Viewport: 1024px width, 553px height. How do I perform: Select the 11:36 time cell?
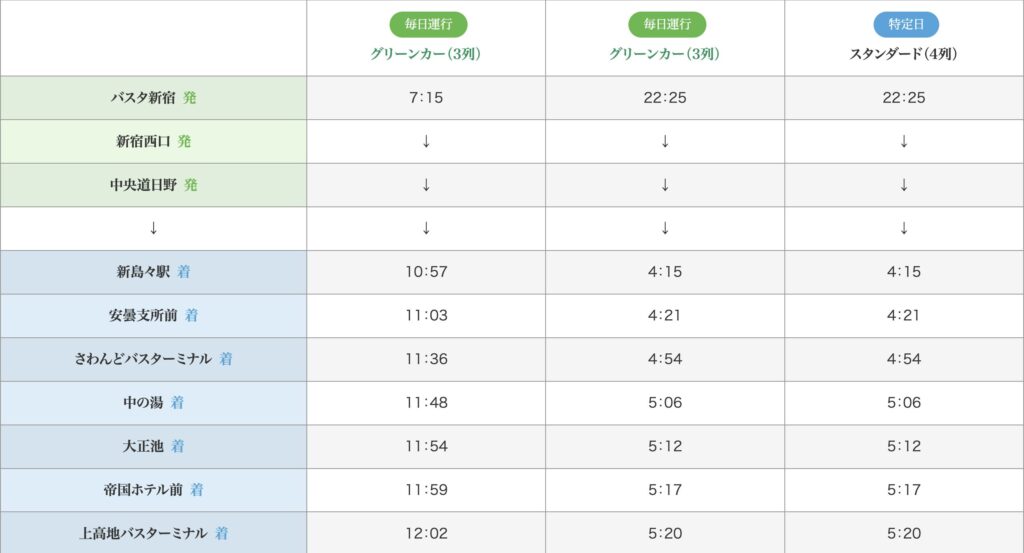coord(426,359)
